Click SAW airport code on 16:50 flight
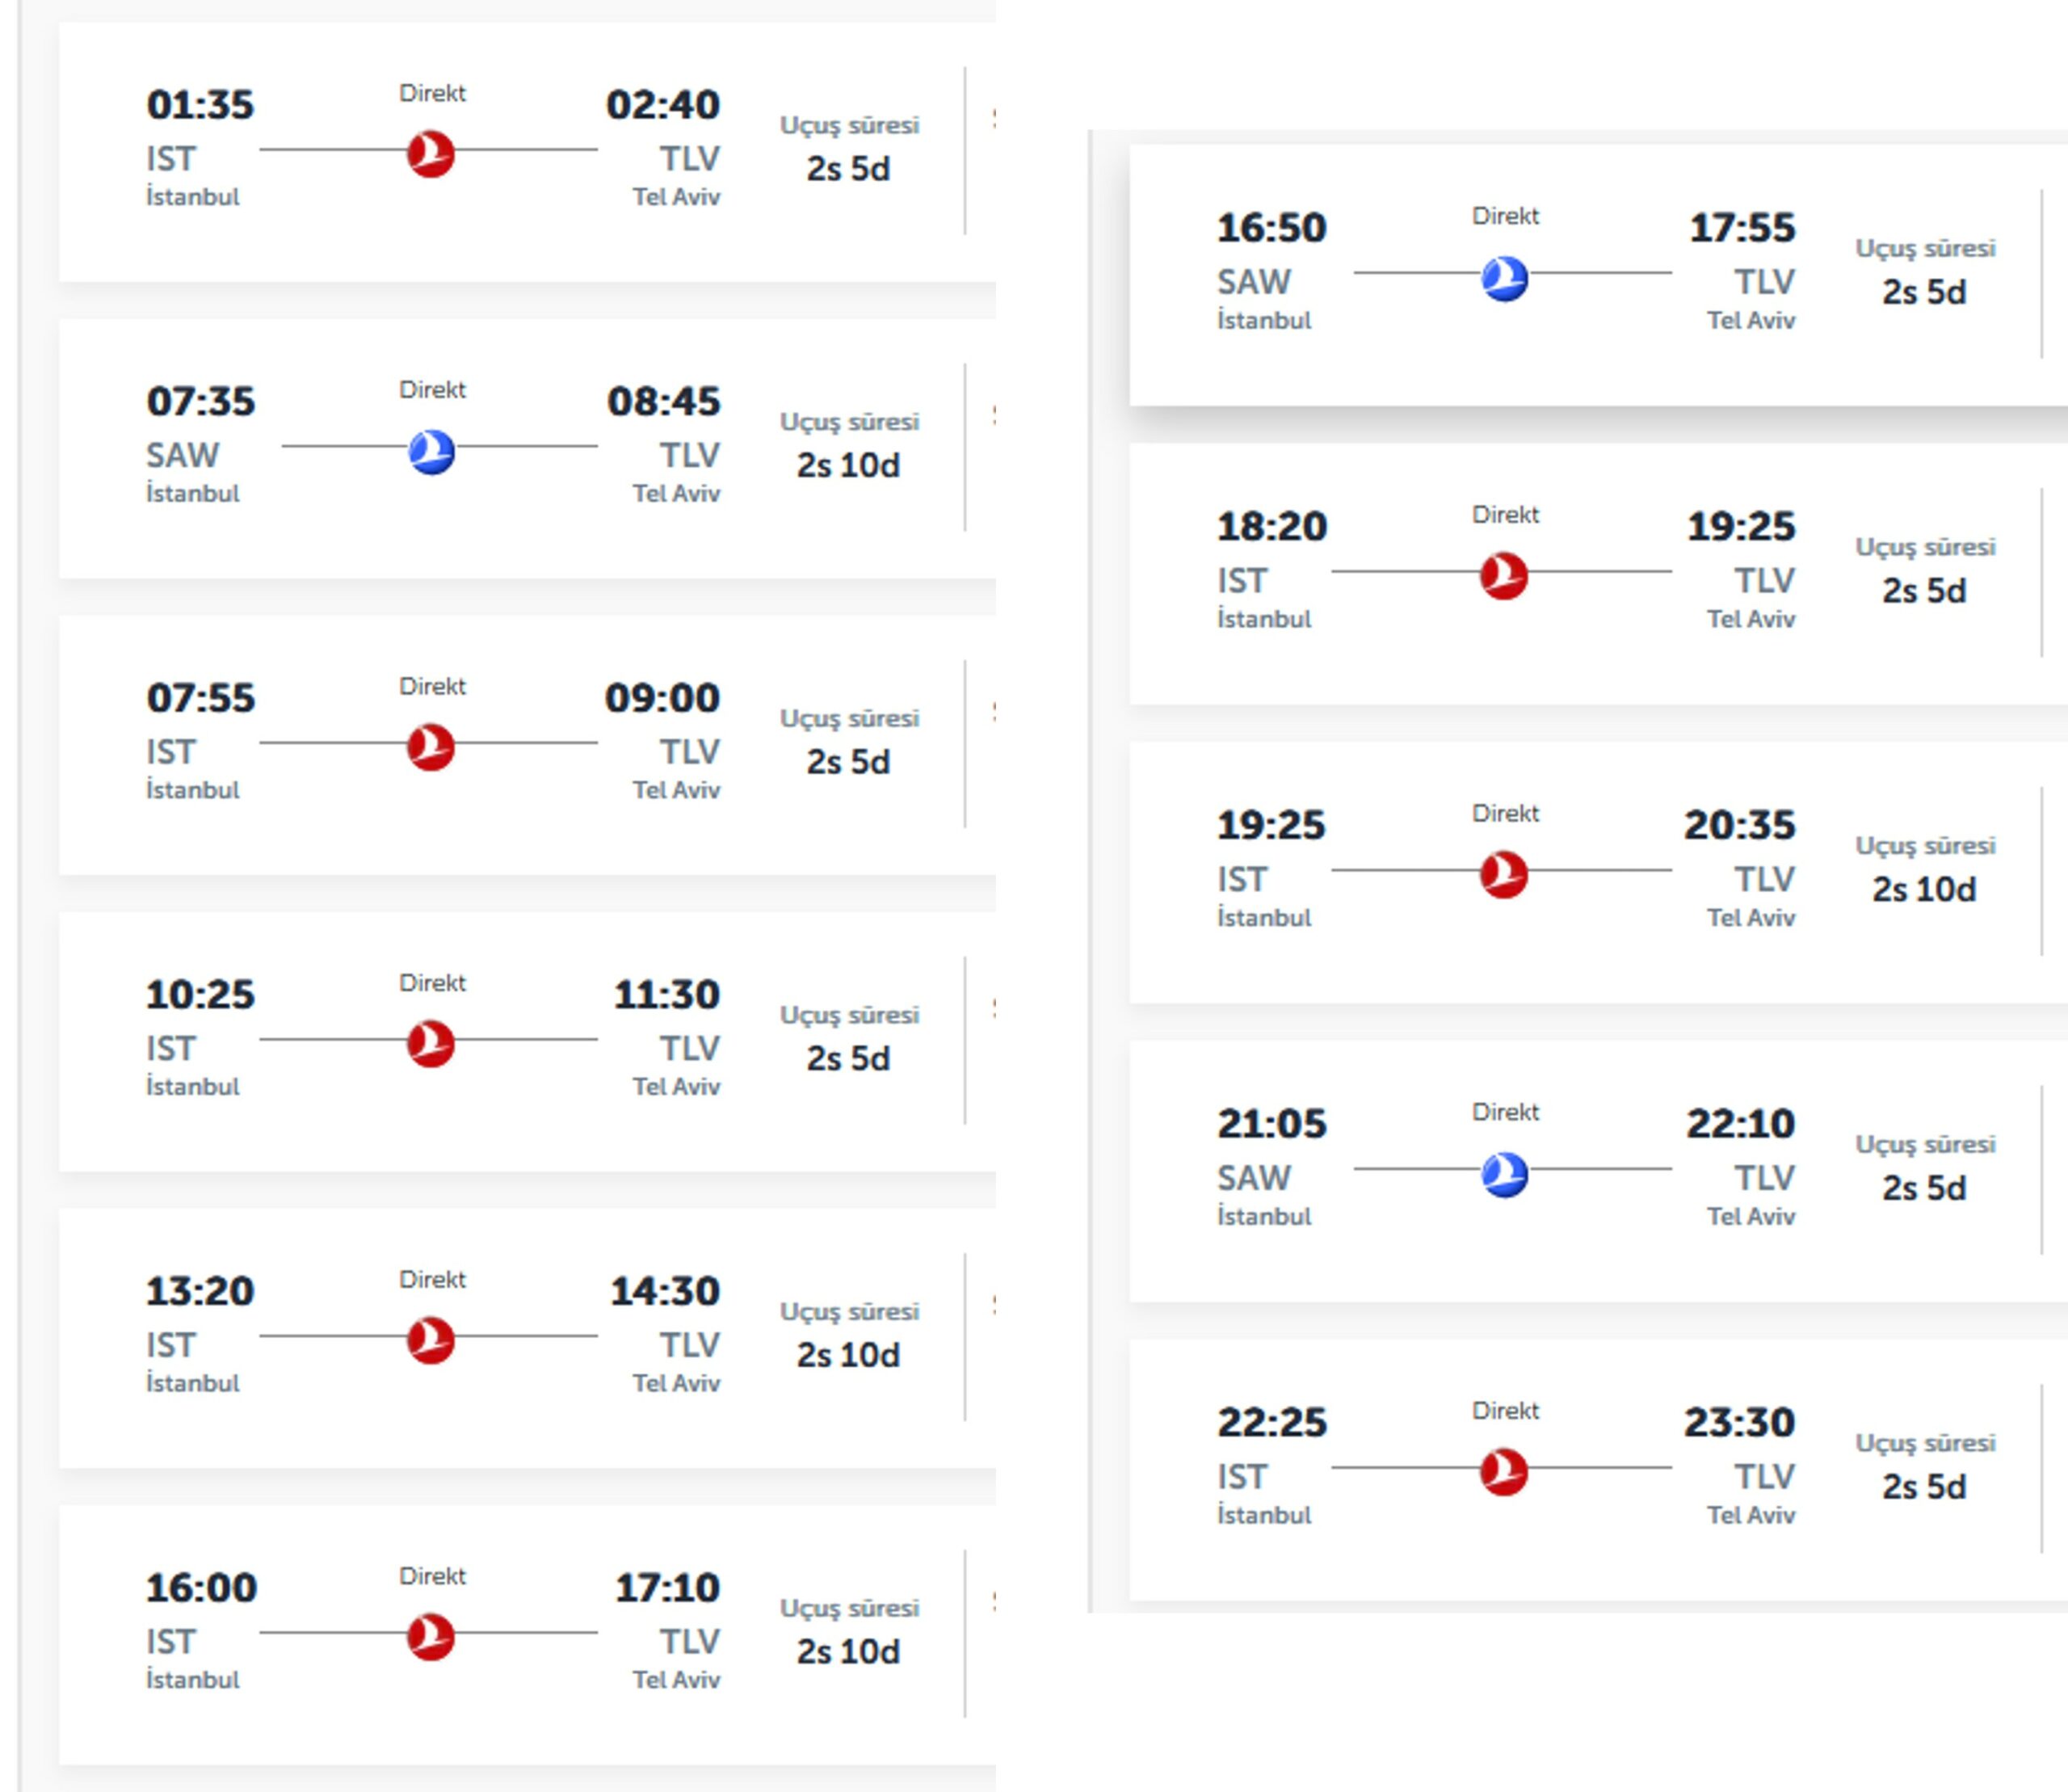 (1253, 281)
